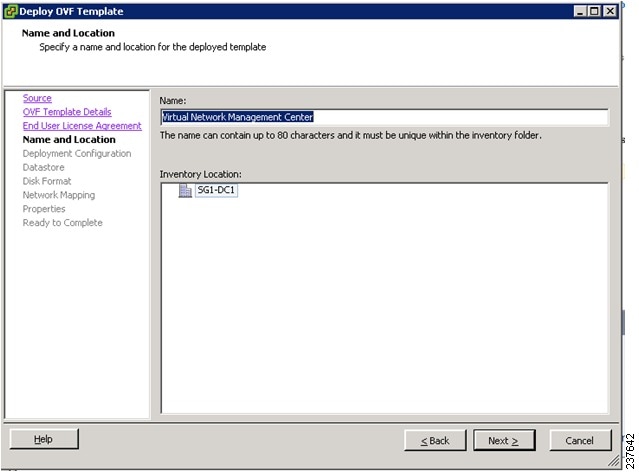This screenshot has height=472, width=639.
Task: Click the Inventory Location label
Action: 201,174
